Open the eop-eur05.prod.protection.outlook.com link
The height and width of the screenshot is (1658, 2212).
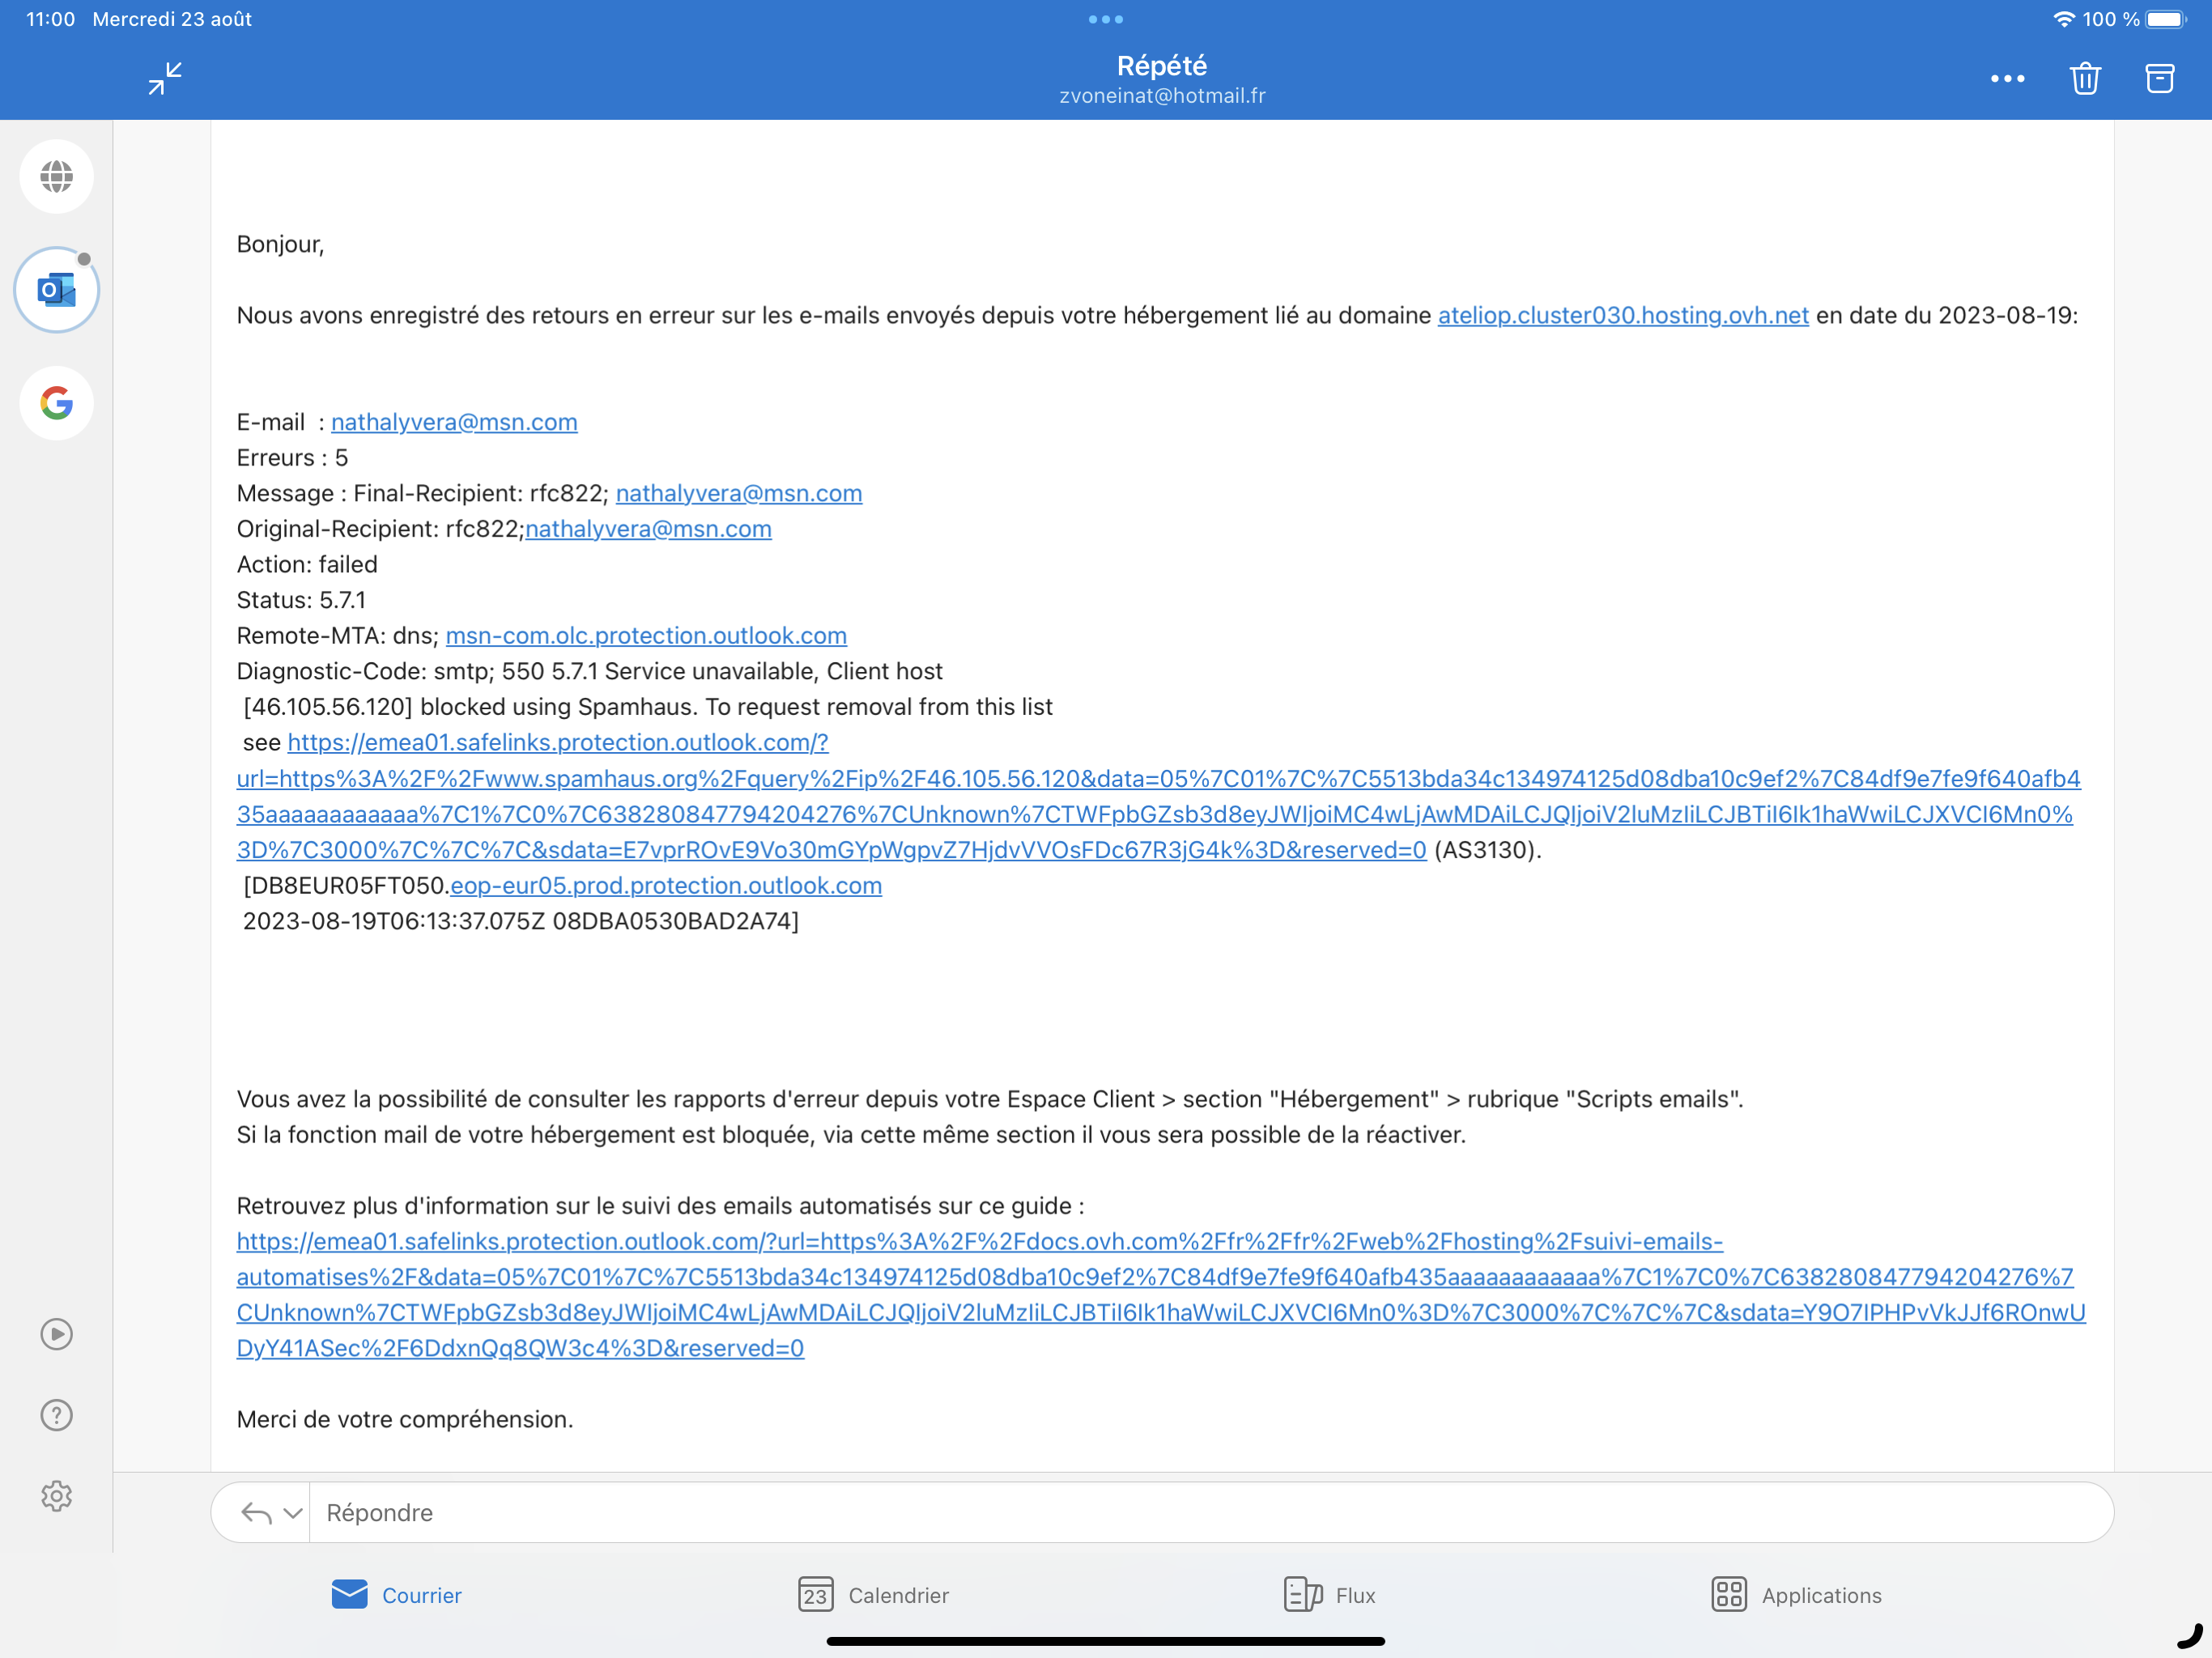pos(666,886)
